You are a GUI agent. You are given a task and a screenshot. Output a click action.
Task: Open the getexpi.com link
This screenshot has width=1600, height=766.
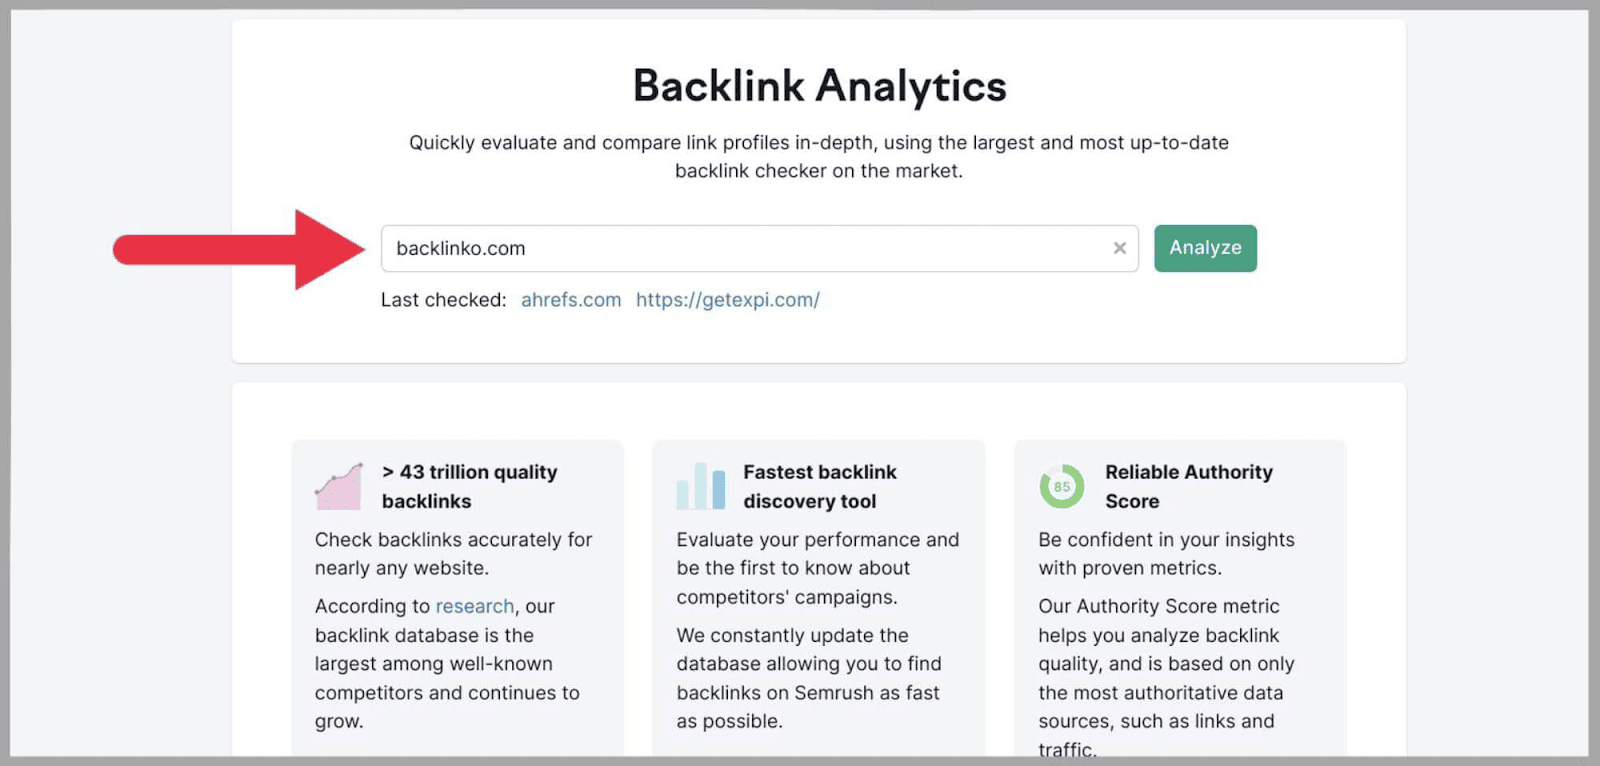pyautogui.click(x=727, y=299)
